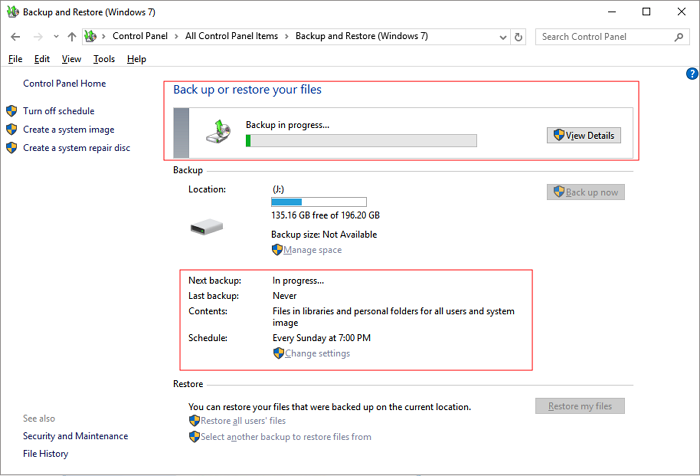Open the blue Help question mark
This screenshot has width=700, height=476.
[692, 74]
